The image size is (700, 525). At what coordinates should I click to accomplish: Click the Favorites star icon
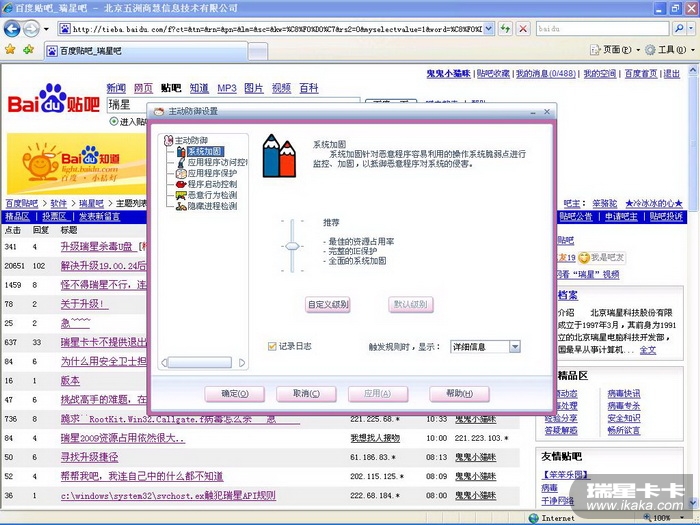(x=10, y=49)
